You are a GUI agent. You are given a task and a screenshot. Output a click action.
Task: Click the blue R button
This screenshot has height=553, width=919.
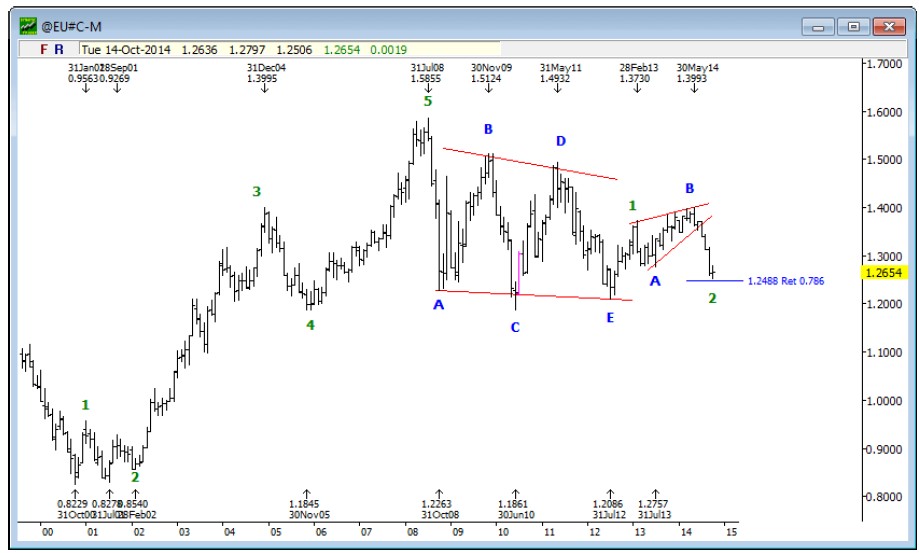point(59,49)
